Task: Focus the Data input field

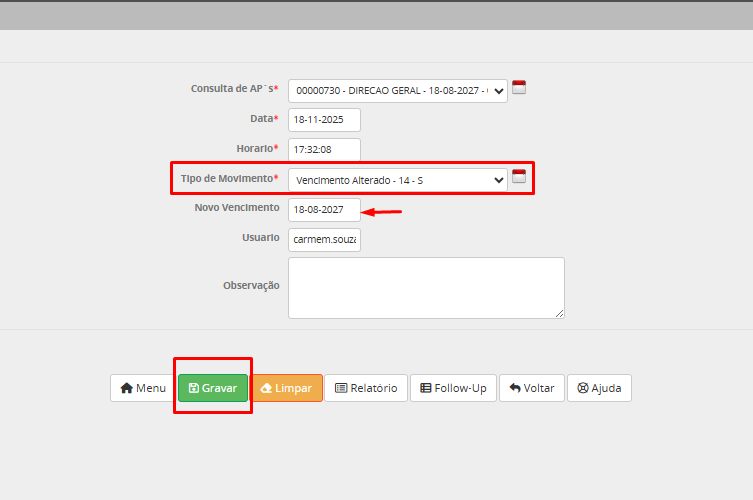Action: point(324,120)
